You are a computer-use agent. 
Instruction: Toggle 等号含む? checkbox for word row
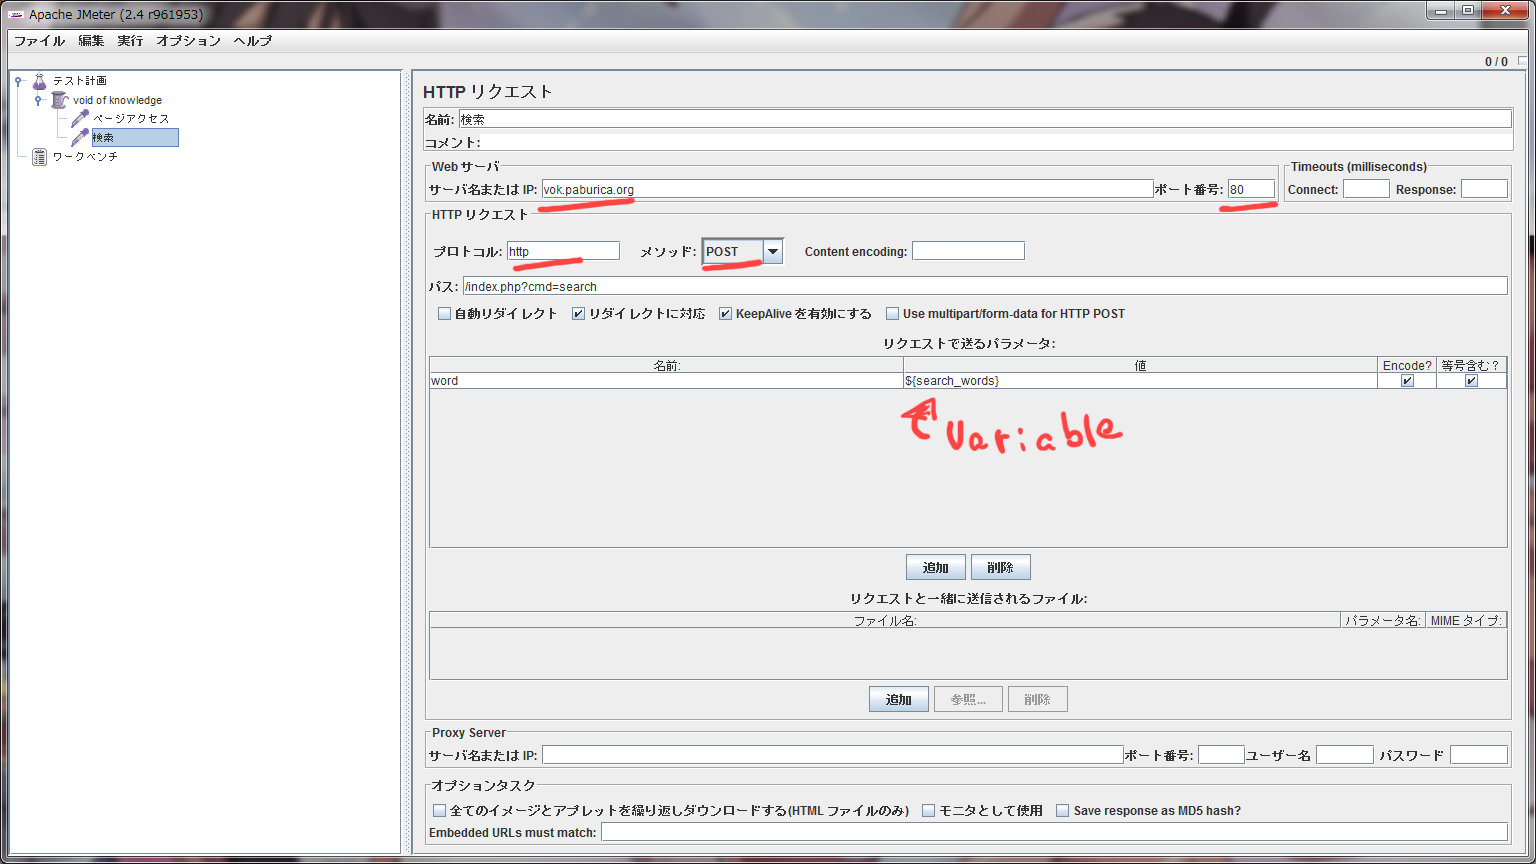[1471, 381]
